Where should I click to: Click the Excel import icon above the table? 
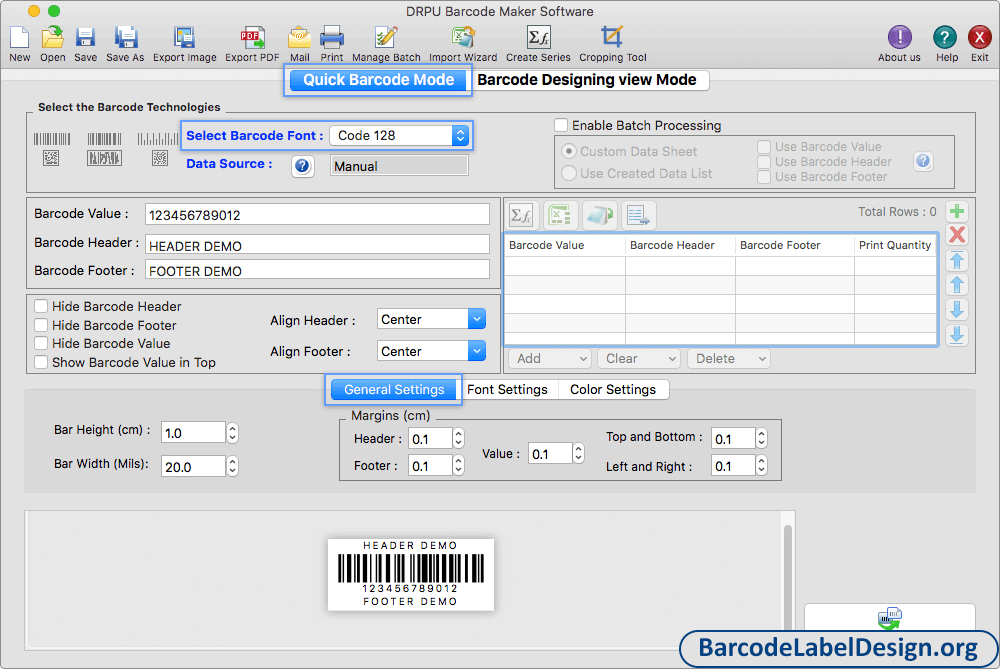pos(560,216)
